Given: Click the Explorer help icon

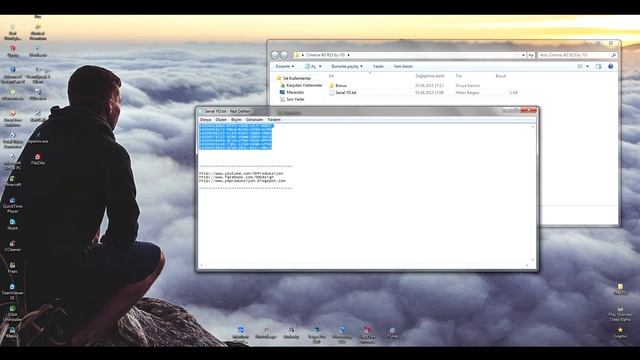Looking at the screenshot, I should click(x=611, y=66).
